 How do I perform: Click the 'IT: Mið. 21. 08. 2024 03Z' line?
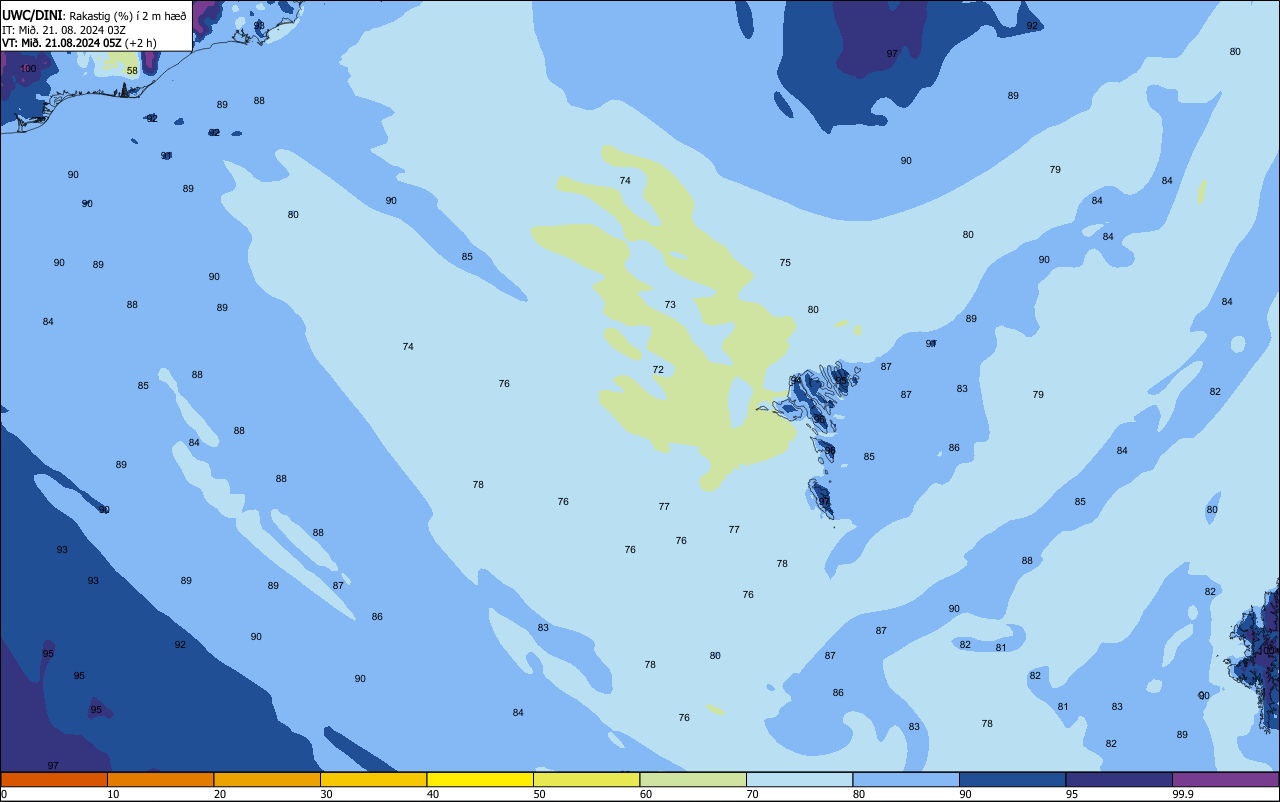[x=64, y=29]
